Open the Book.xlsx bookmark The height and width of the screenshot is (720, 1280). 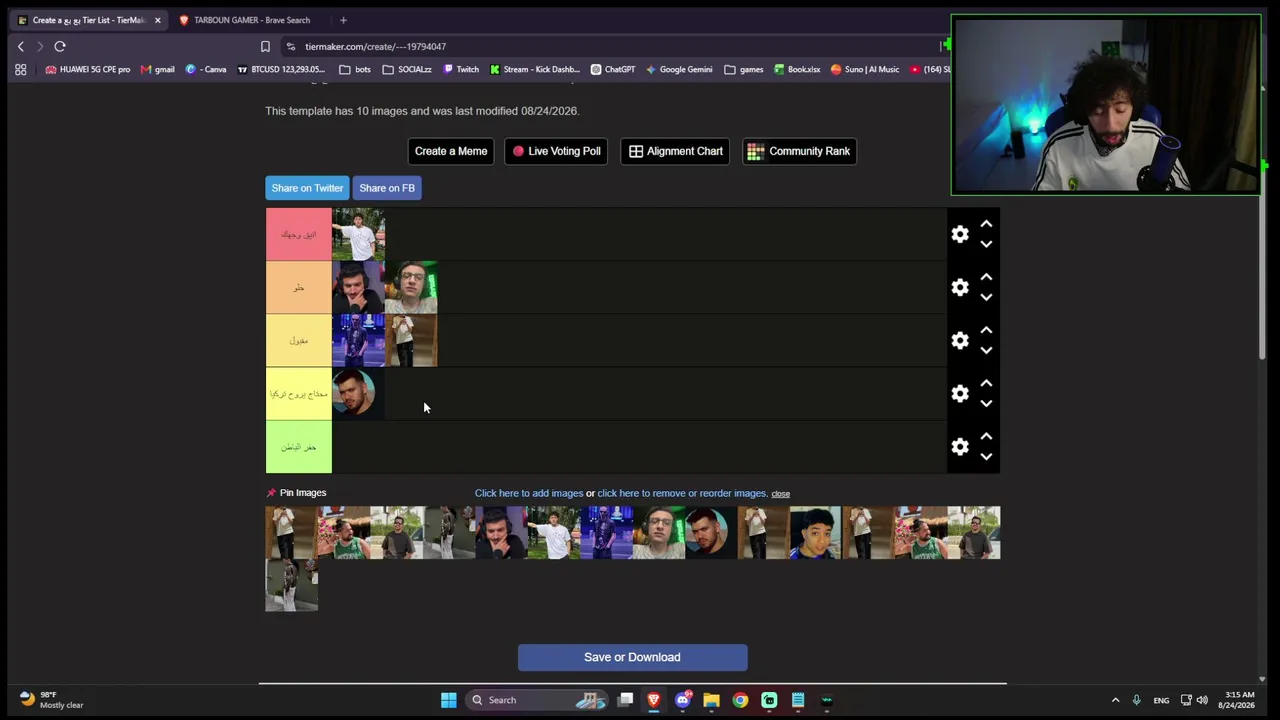796,69
